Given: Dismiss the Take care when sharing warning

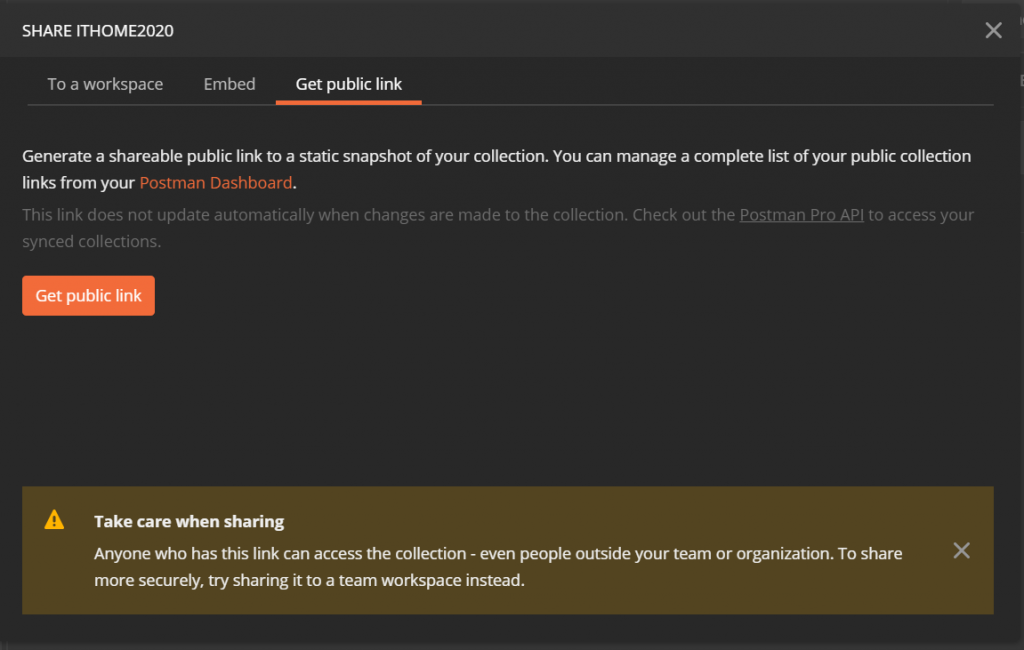Looking at the screenshot, I should click(x=961, y=550).
